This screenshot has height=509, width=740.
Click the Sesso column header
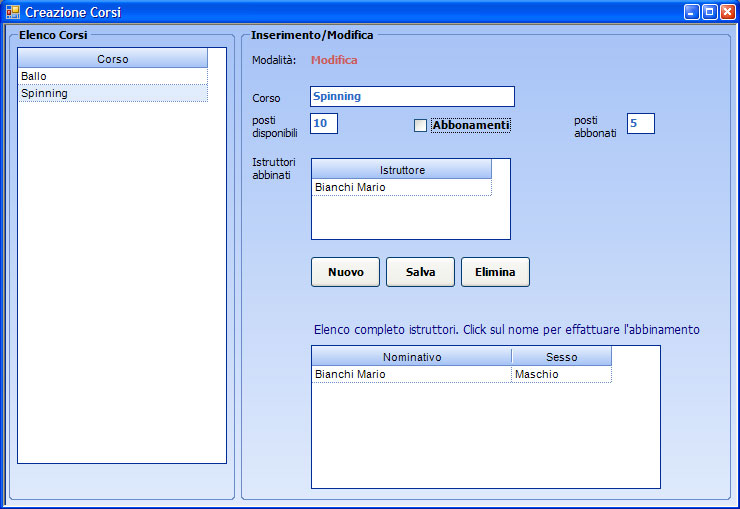pos(561,357)
